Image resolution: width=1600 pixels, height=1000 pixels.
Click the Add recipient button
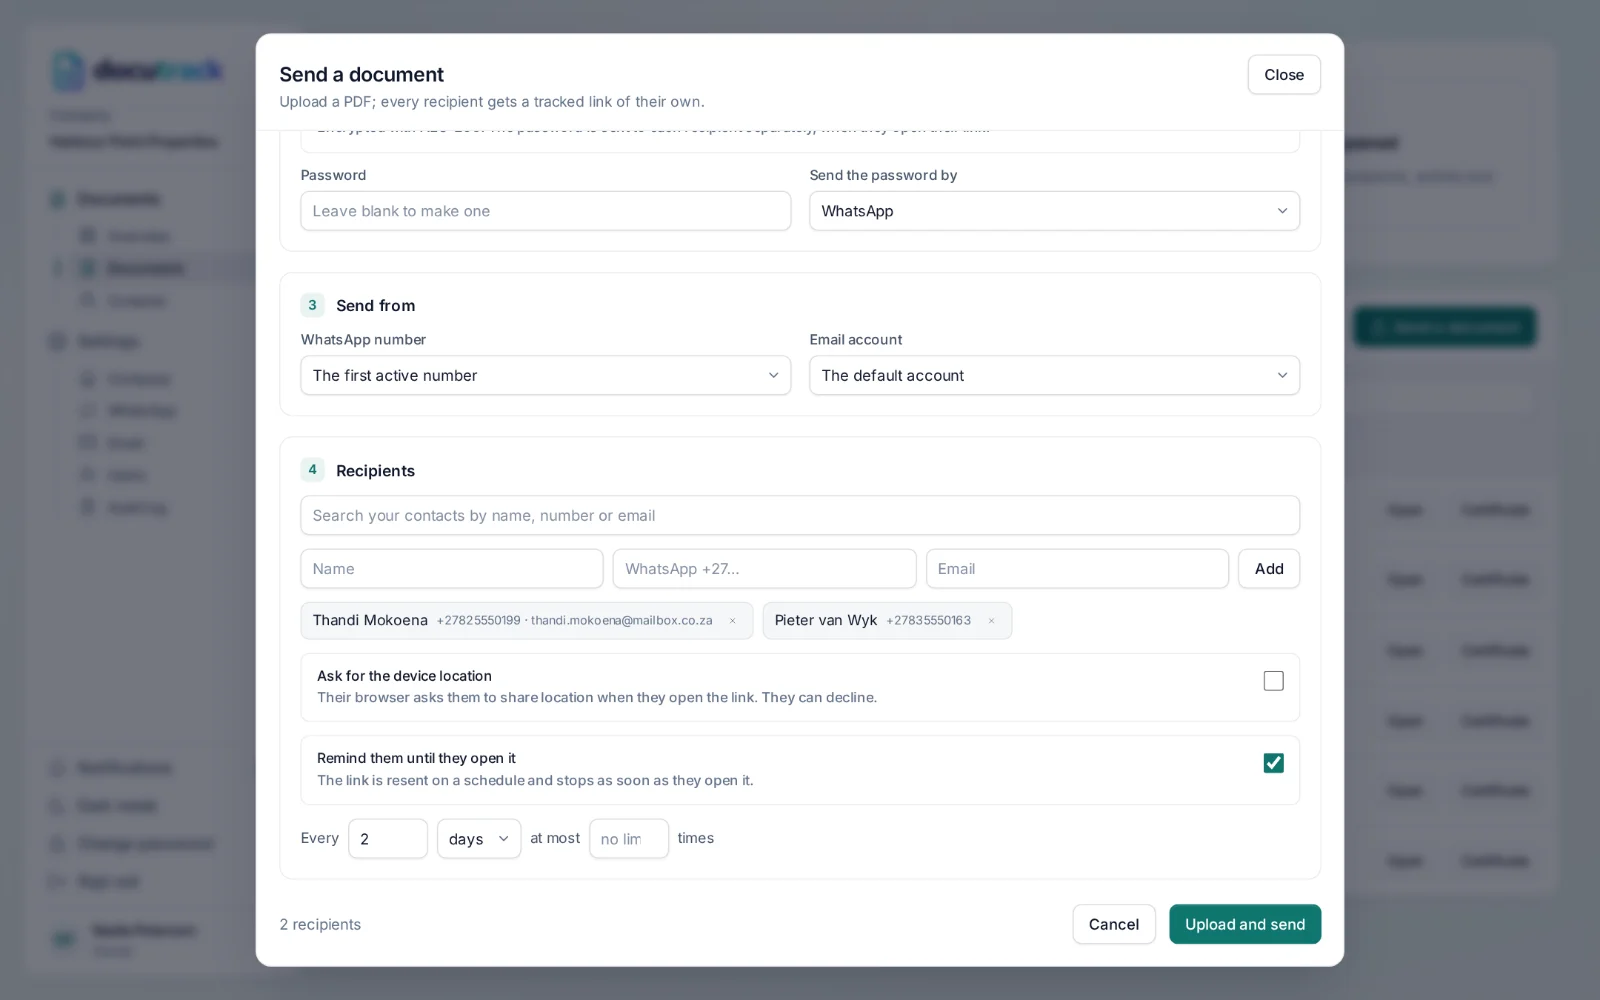[x=1269, y=569]
